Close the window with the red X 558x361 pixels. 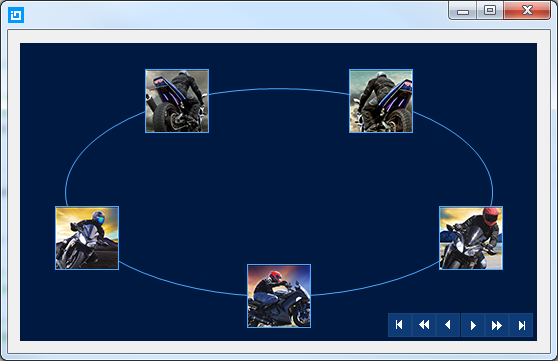(527, 10)
